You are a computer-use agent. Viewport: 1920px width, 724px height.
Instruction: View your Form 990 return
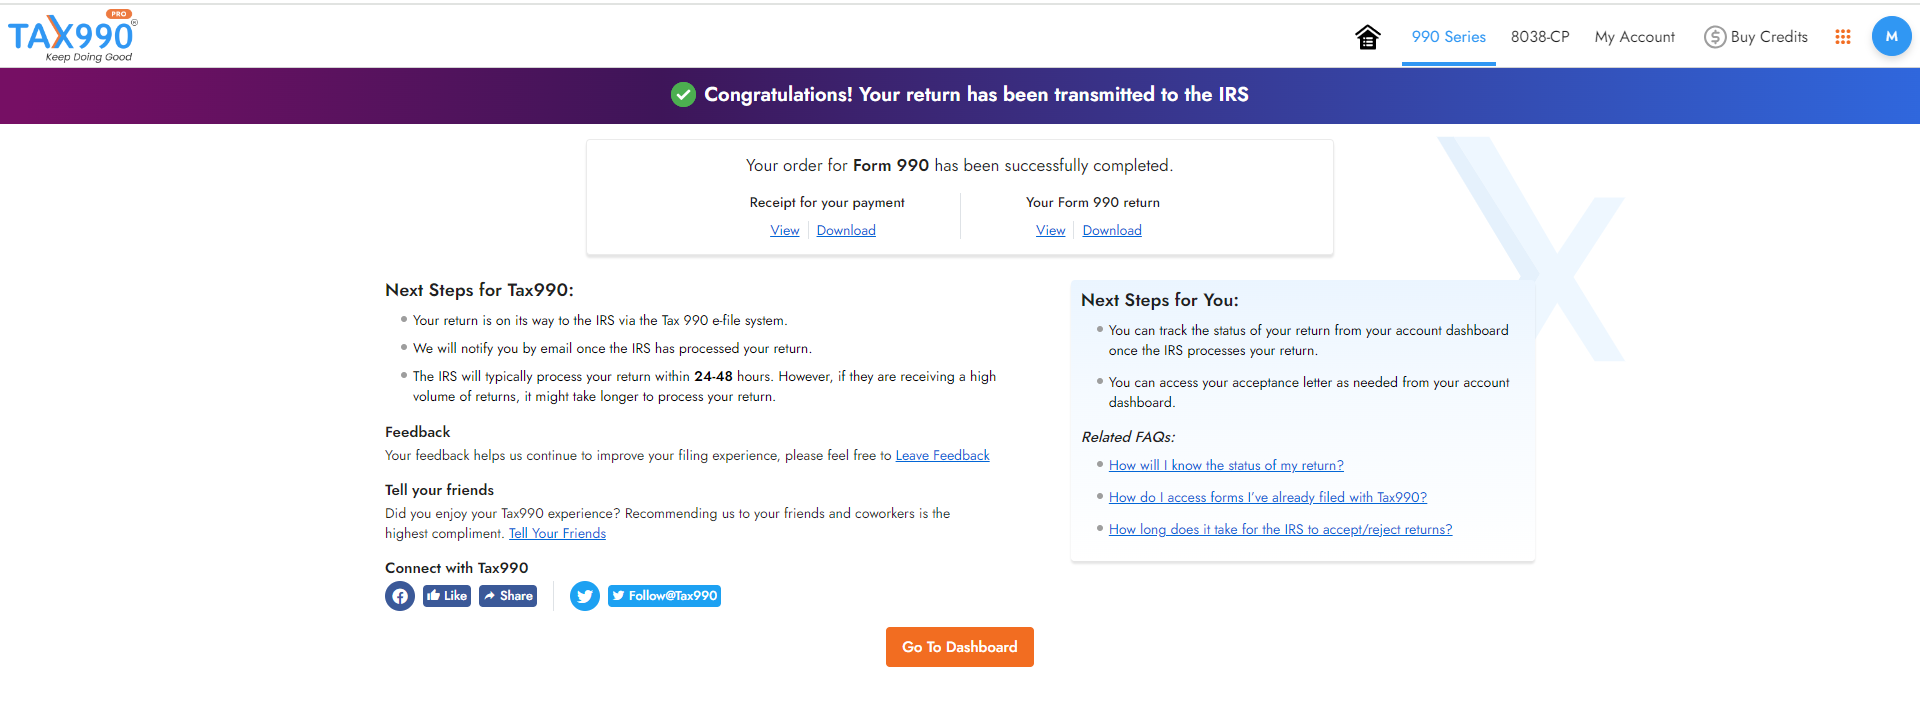tap(1050, 230)
